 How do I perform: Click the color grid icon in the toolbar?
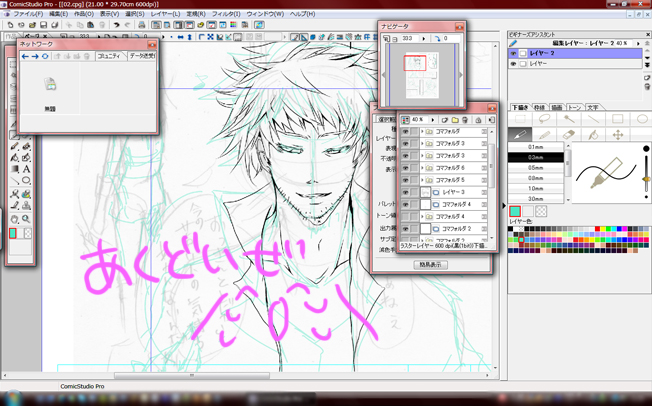coord(233,25)
